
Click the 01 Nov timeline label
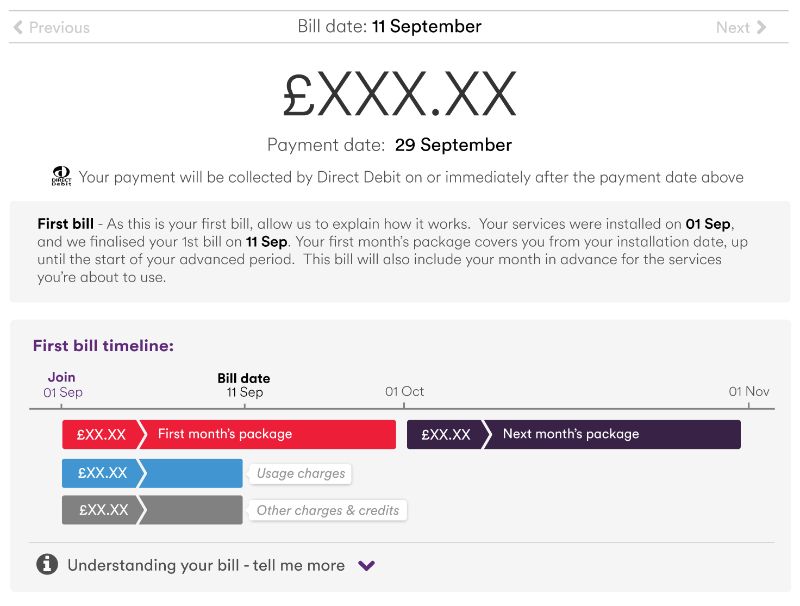point(749,391)
